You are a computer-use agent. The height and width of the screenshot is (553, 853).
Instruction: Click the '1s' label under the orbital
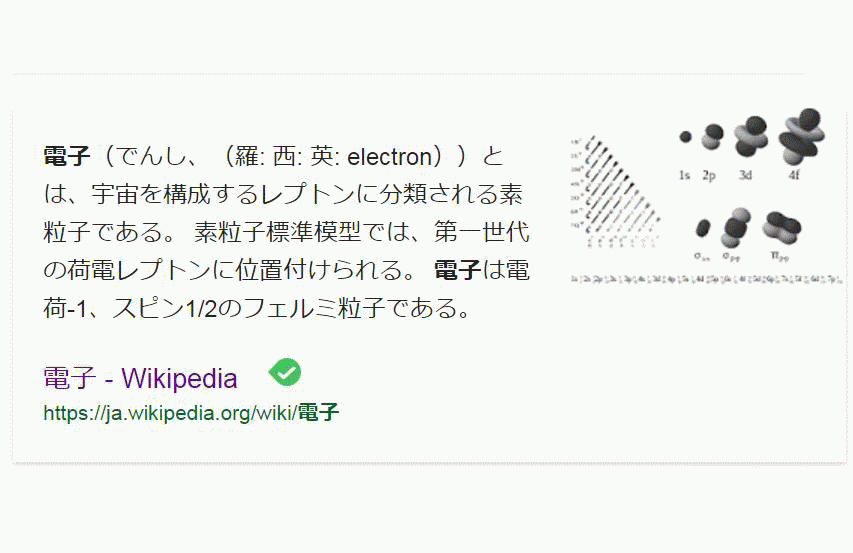tap(684, 175)
